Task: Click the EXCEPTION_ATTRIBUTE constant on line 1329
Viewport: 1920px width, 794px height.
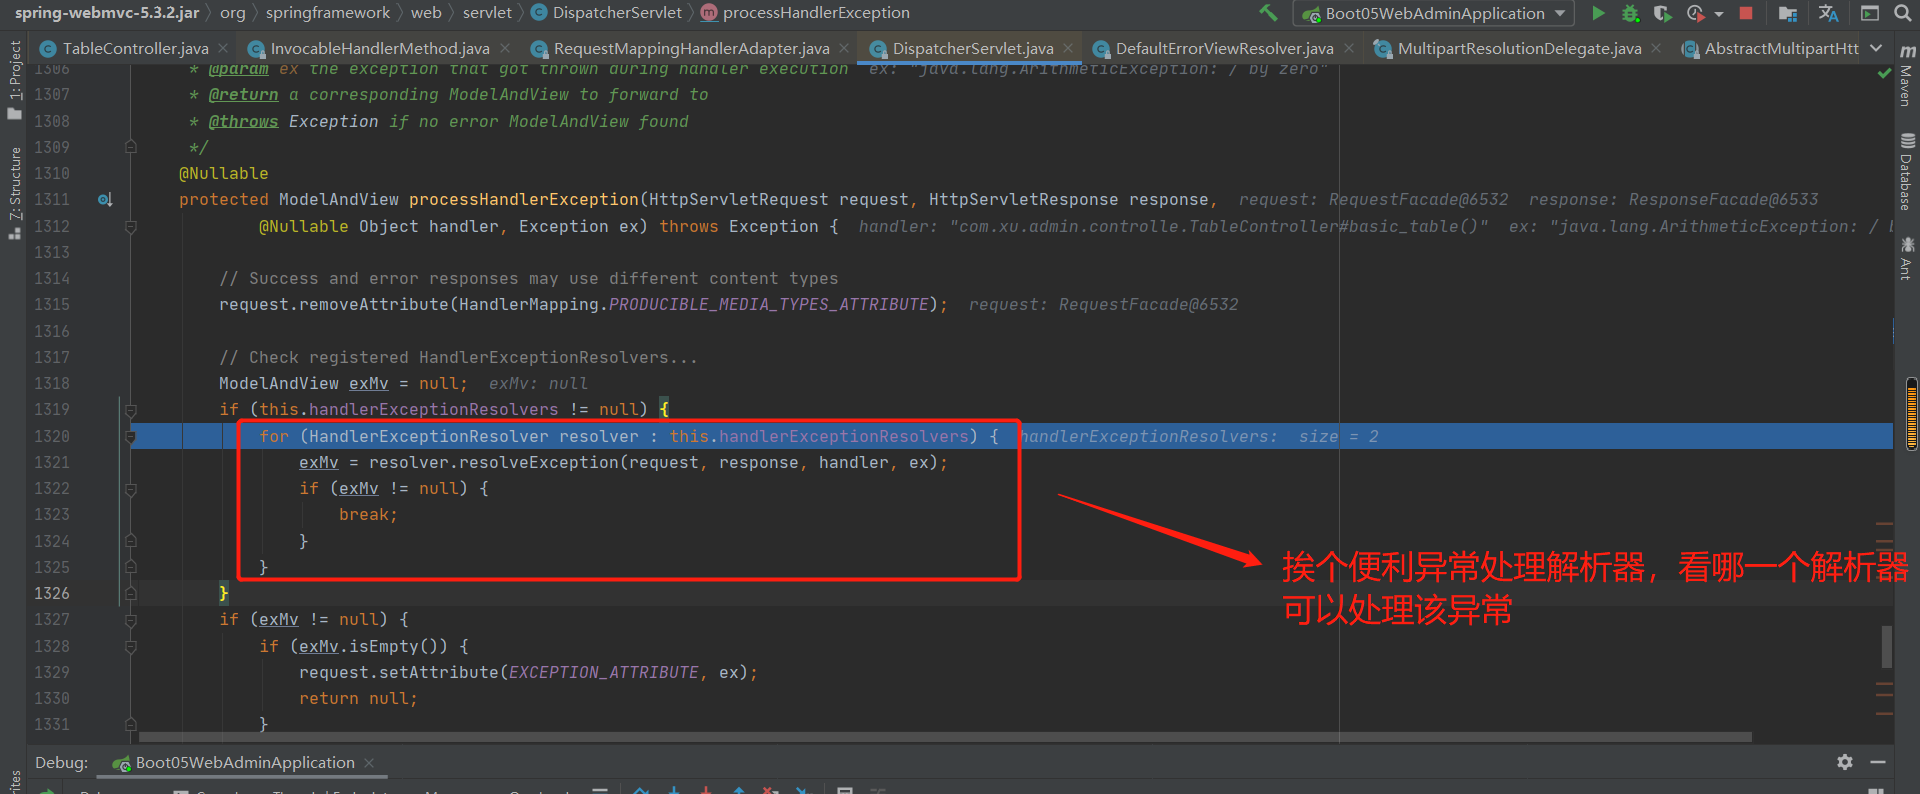Action: [604, 673]
